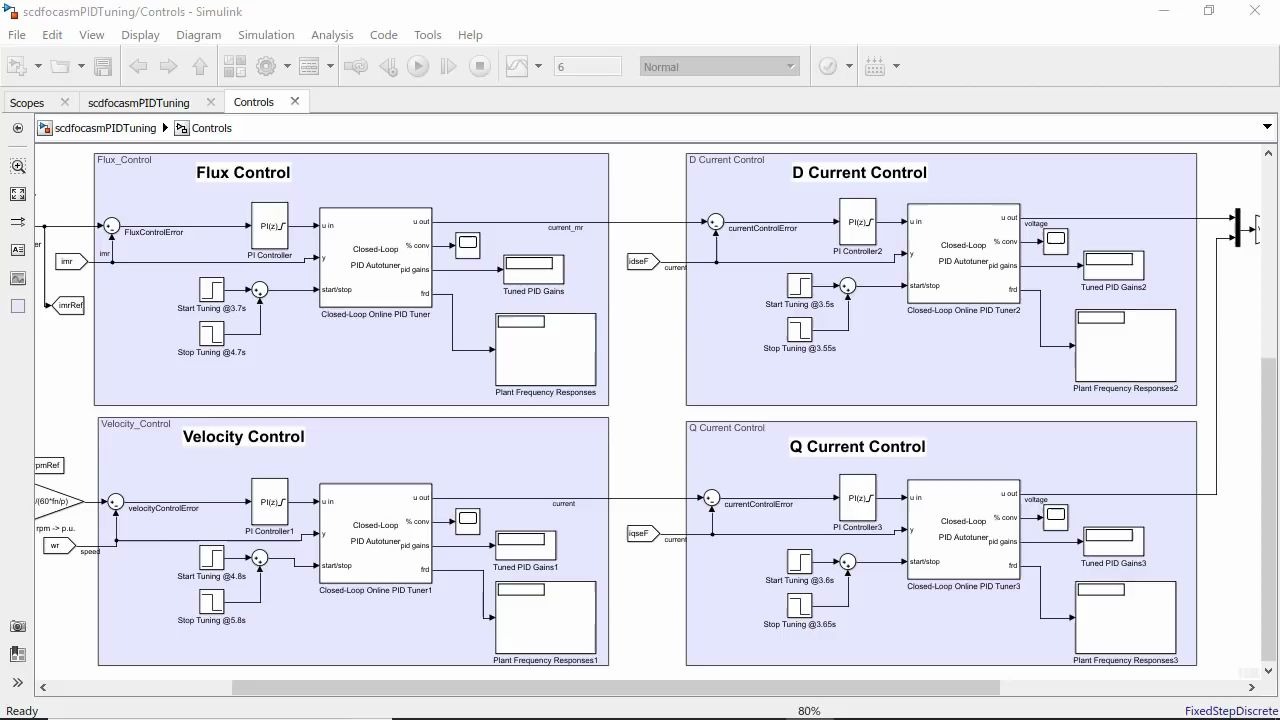Open the breadcrumb bar dropdown arrow
This screenshot has height=720, width=1280.
pyautogui.click(x=1267, y=127)
